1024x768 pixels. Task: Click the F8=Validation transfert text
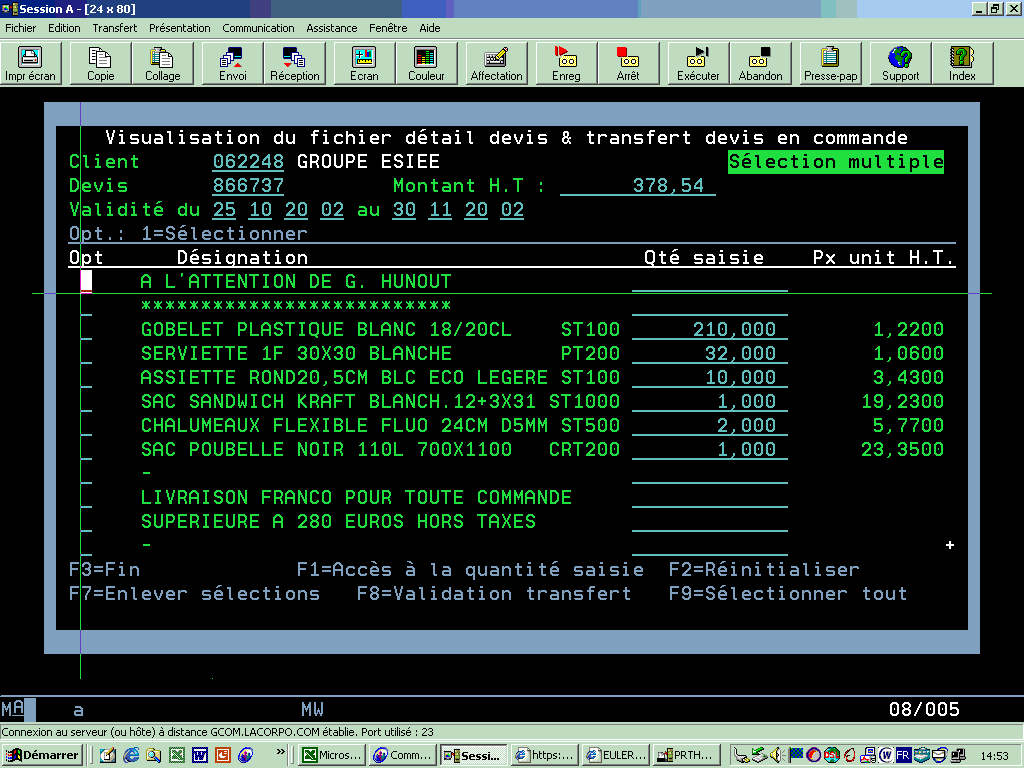click(x=494, y=594)
